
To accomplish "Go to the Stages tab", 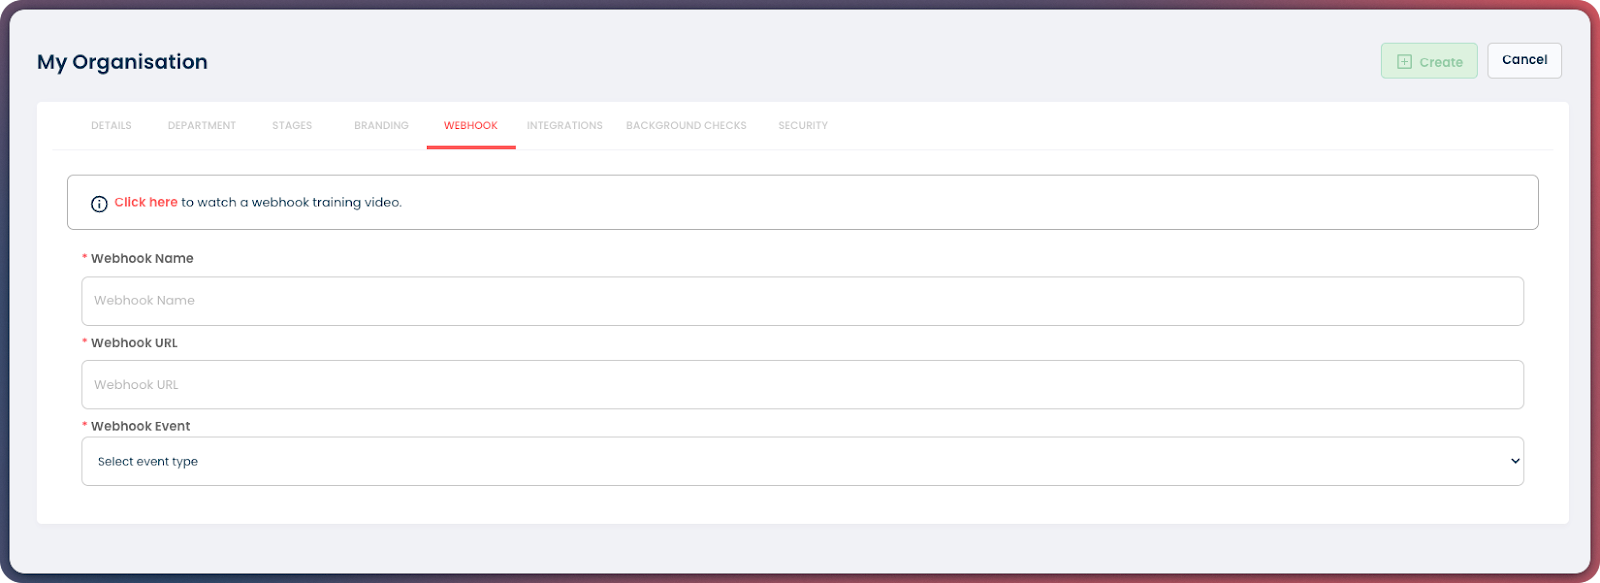I will tap(292, 126).
